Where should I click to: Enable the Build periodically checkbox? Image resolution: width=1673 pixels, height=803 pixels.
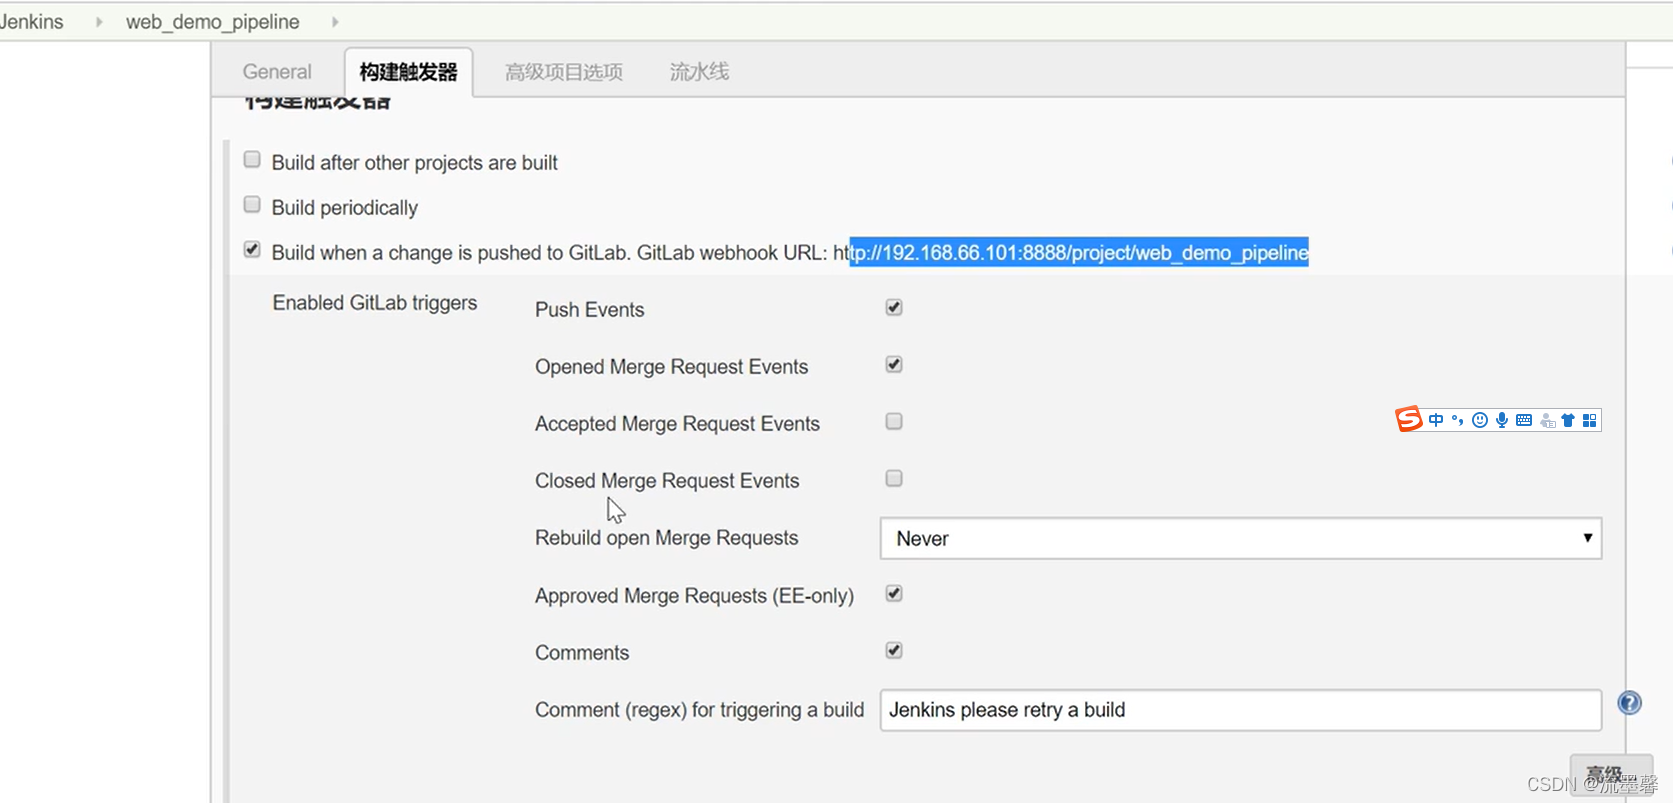[x=252, y=205]
